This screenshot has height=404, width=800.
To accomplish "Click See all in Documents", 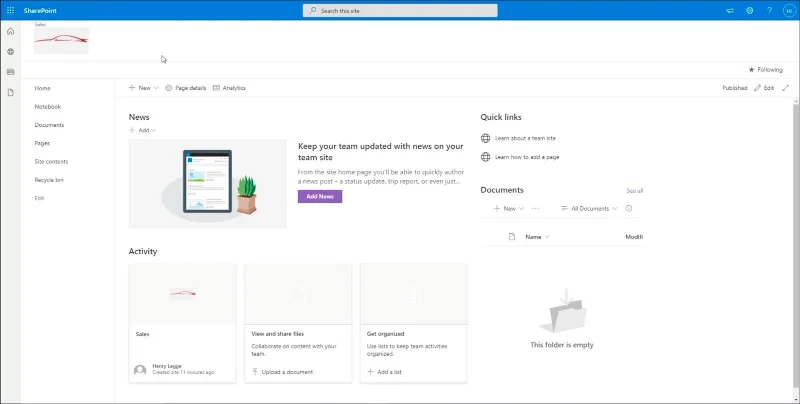I will pyautogui.click(x=635, y=191).
